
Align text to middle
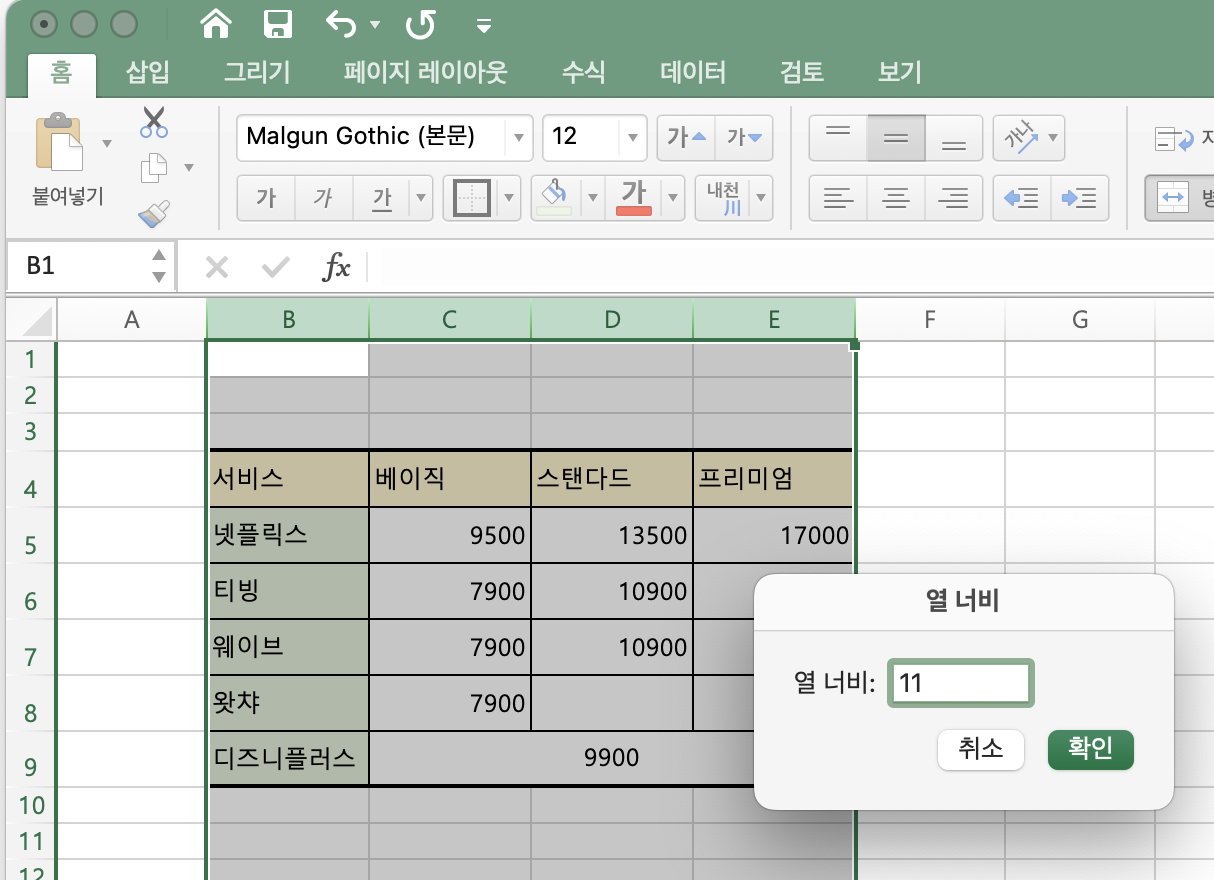896,137
